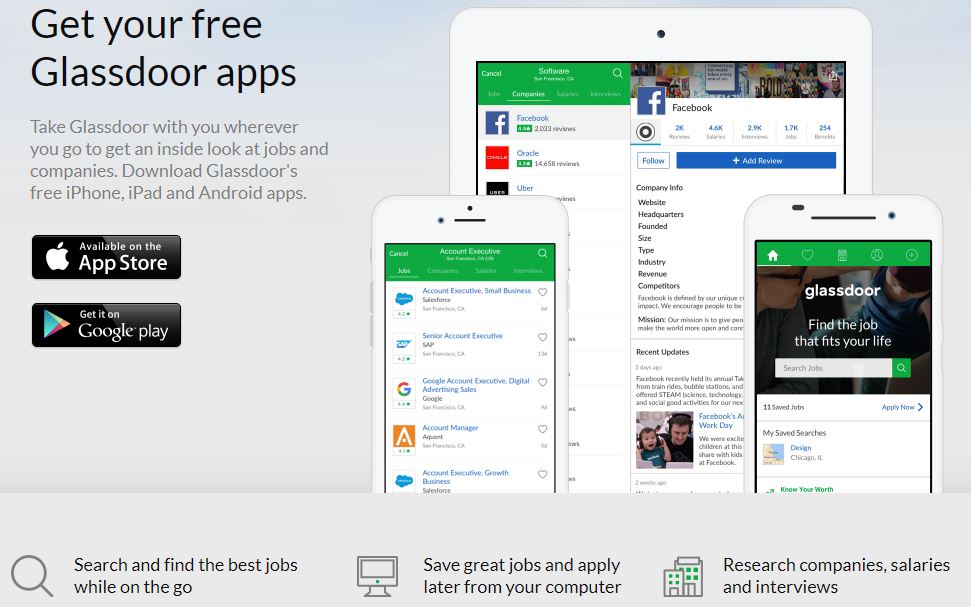971x607 pixels.
Task: Open the Available on the App Store badge
Action: point(107,257)
